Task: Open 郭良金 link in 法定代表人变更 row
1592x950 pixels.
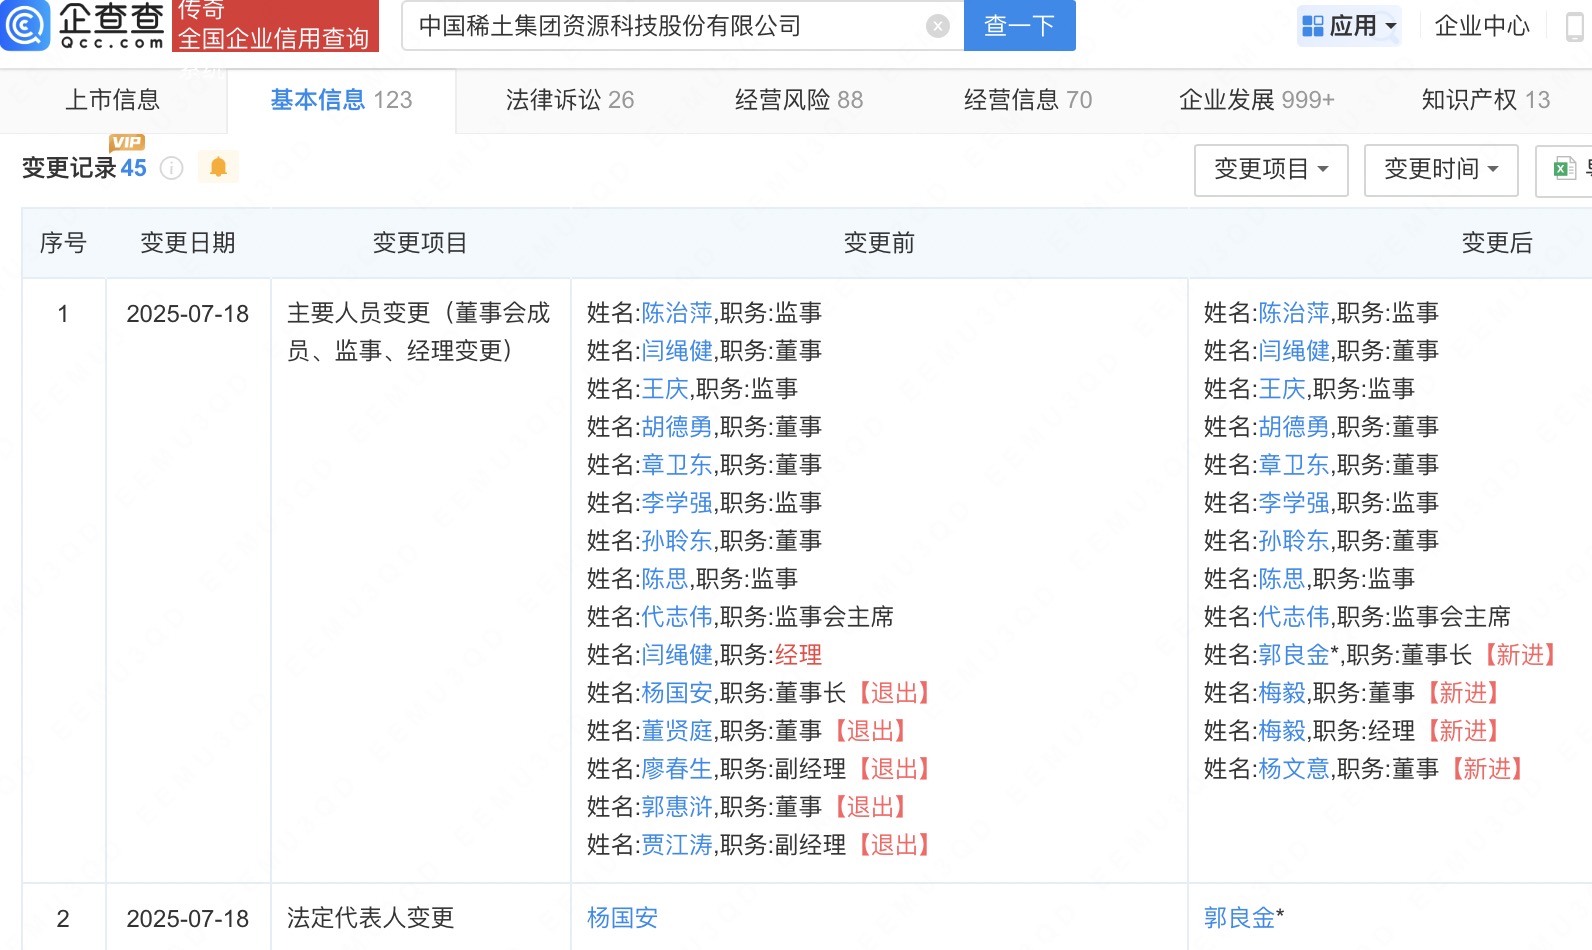Action: pos(1240,918)
